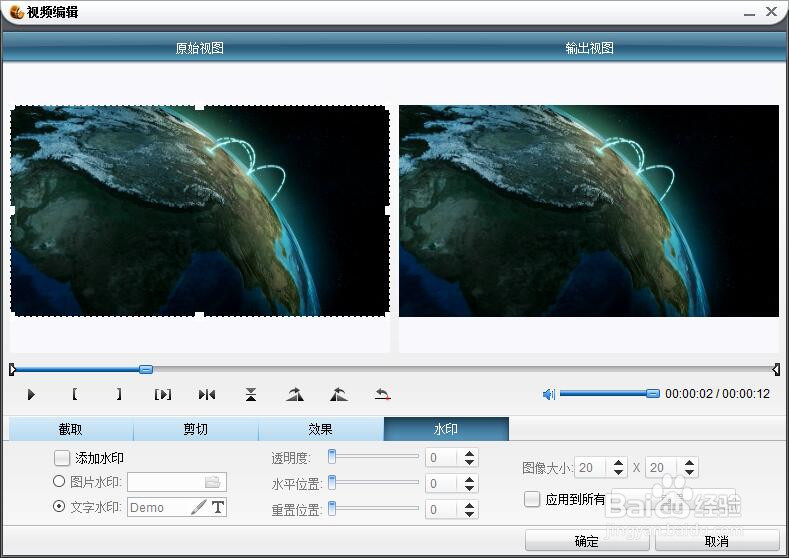Click the 垂直位置 slider handle

[332, 509]
